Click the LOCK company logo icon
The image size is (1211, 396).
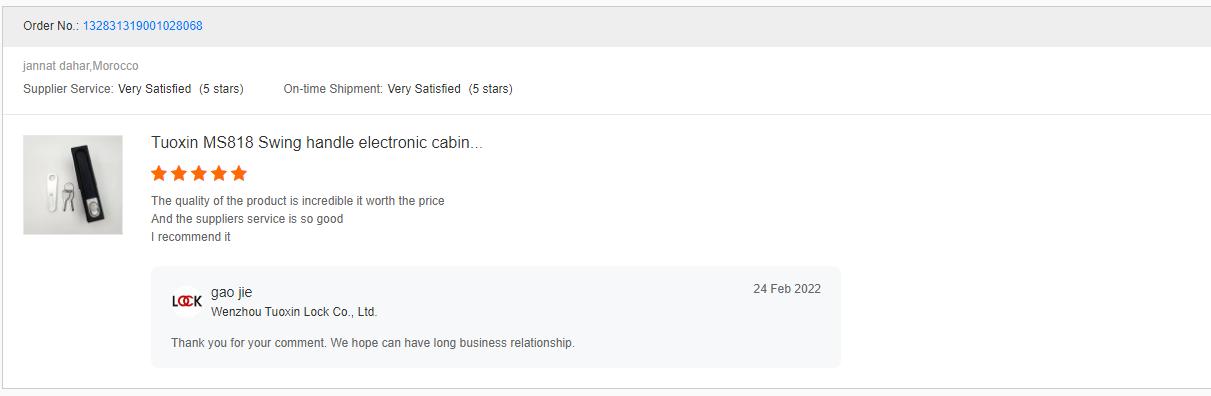click(187, 301)
